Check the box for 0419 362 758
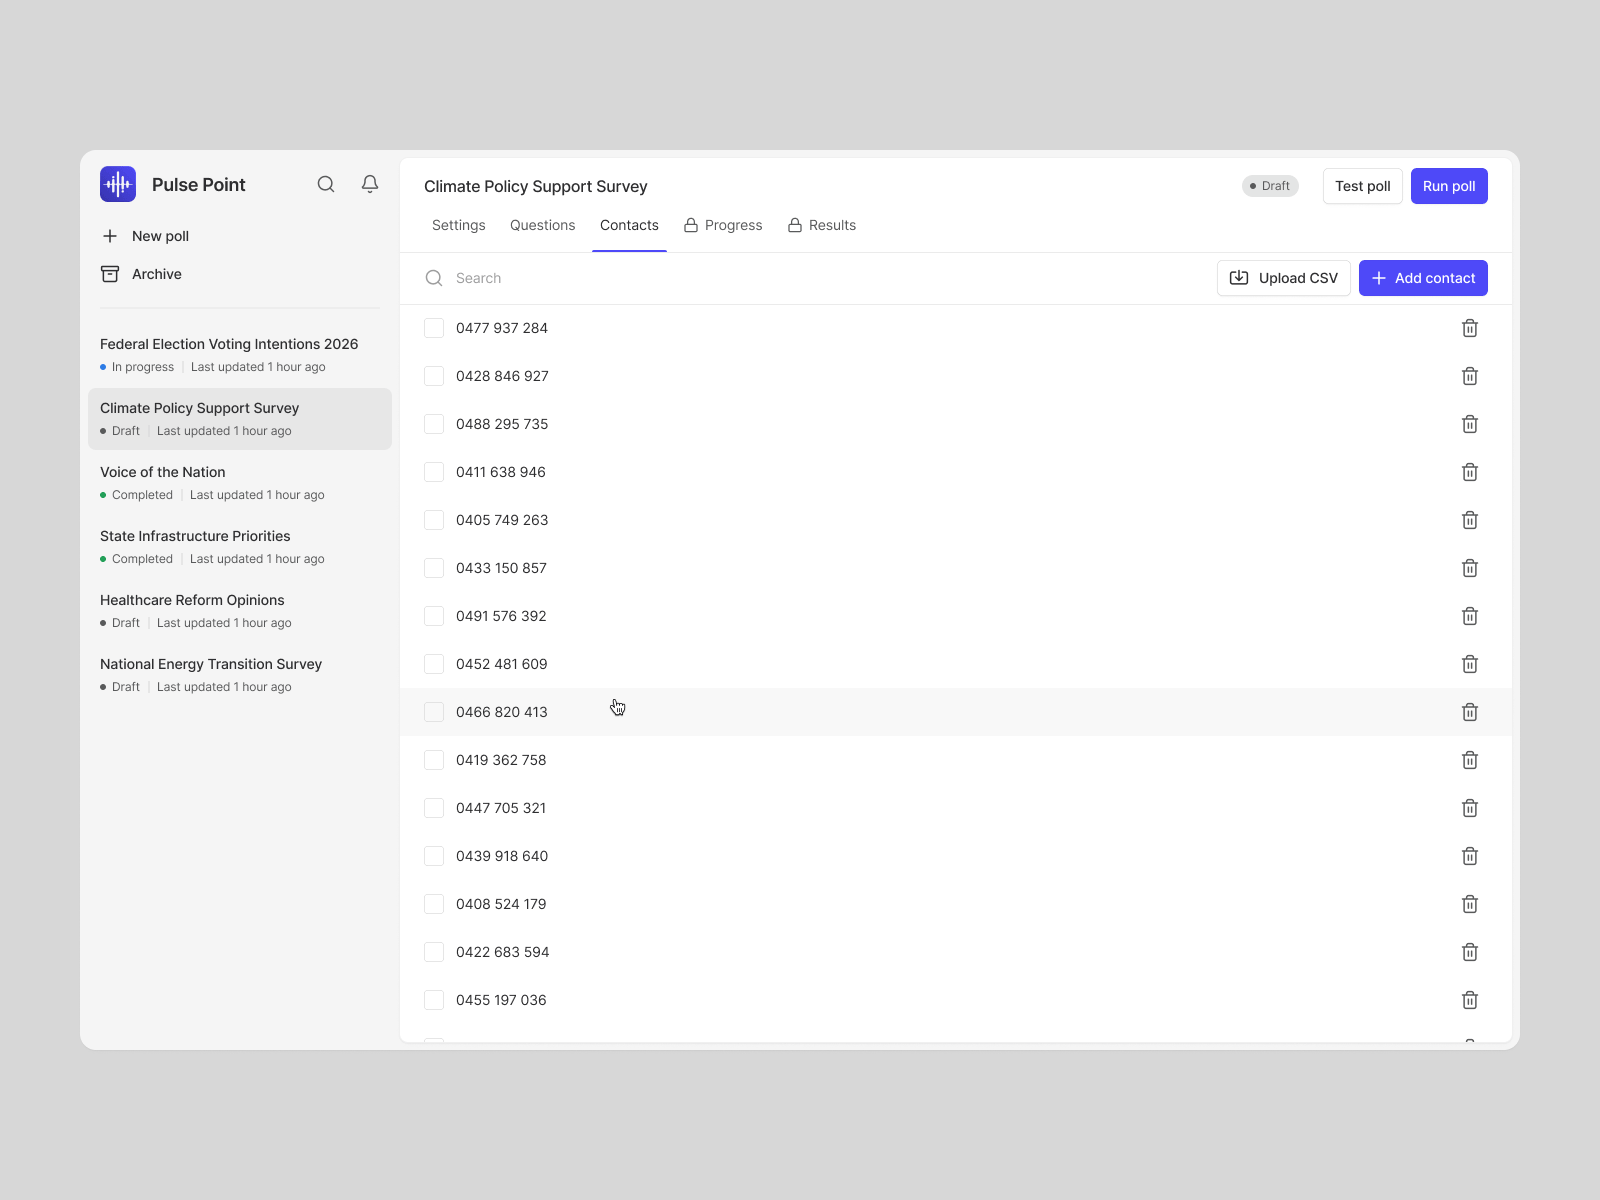The height and width of the screenshot is (1200, 1600). (434, 760)
